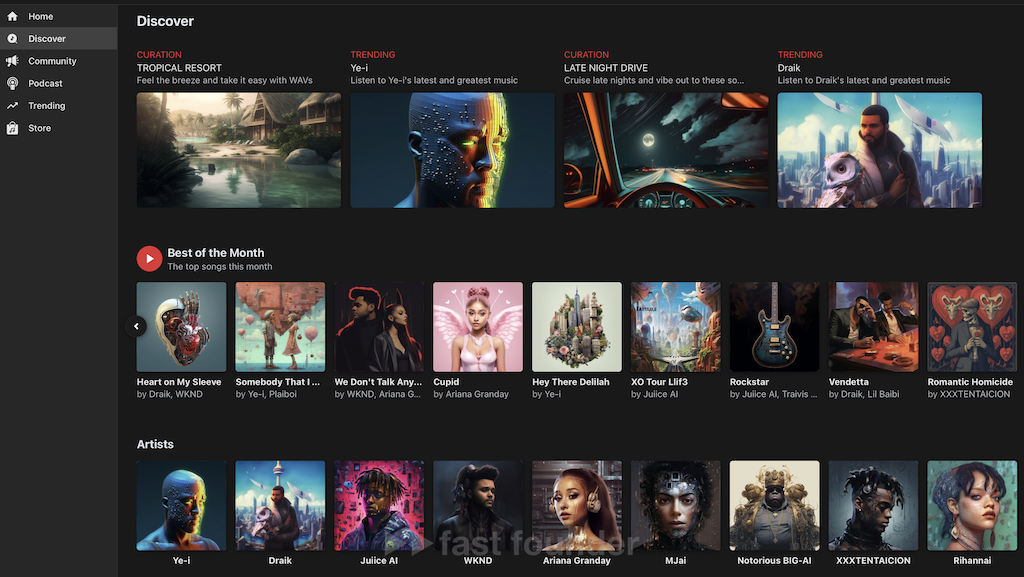Open the Cupid song cover
The height and width of the screenshot is (577, 1024).
coord(477,327)
